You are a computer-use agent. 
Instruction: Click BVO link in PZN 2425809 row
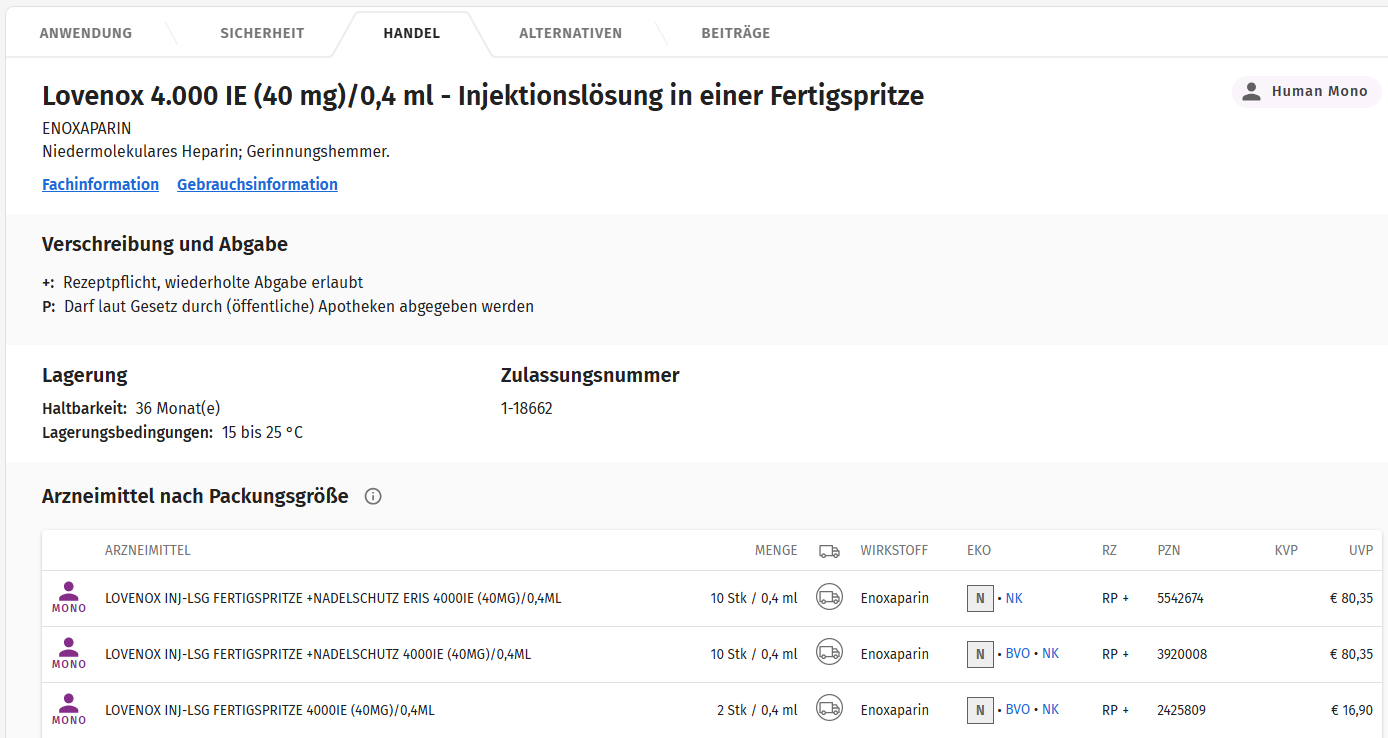tap(1017, 710)
